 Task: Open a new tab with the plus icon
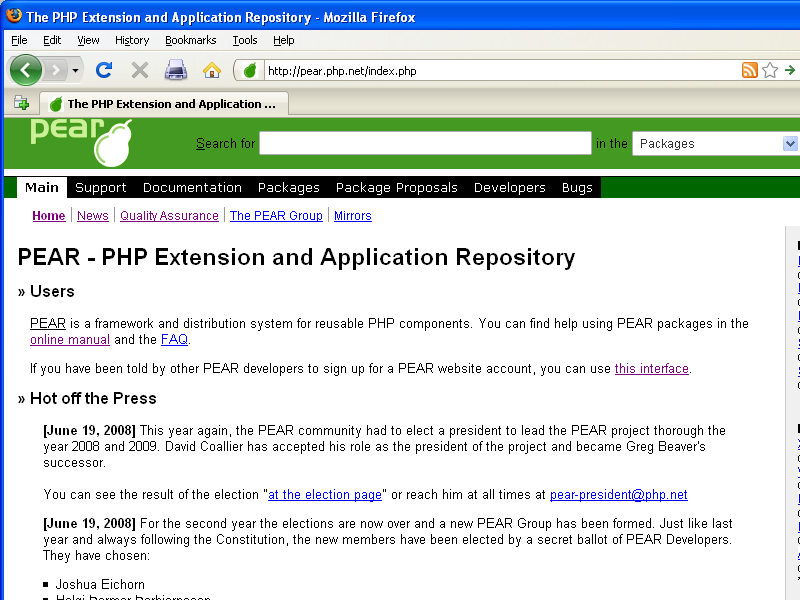coord(21,103)
